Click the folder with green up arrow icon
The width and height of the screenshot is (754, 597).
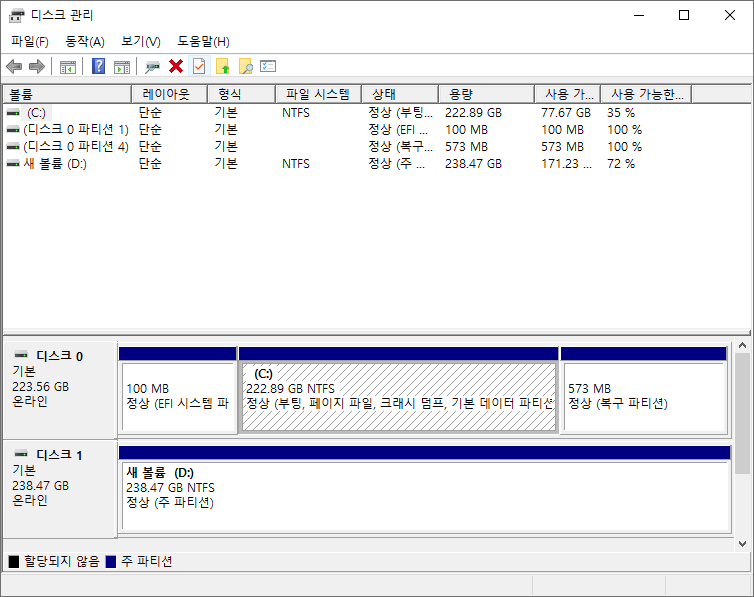[x=223, y=66]
